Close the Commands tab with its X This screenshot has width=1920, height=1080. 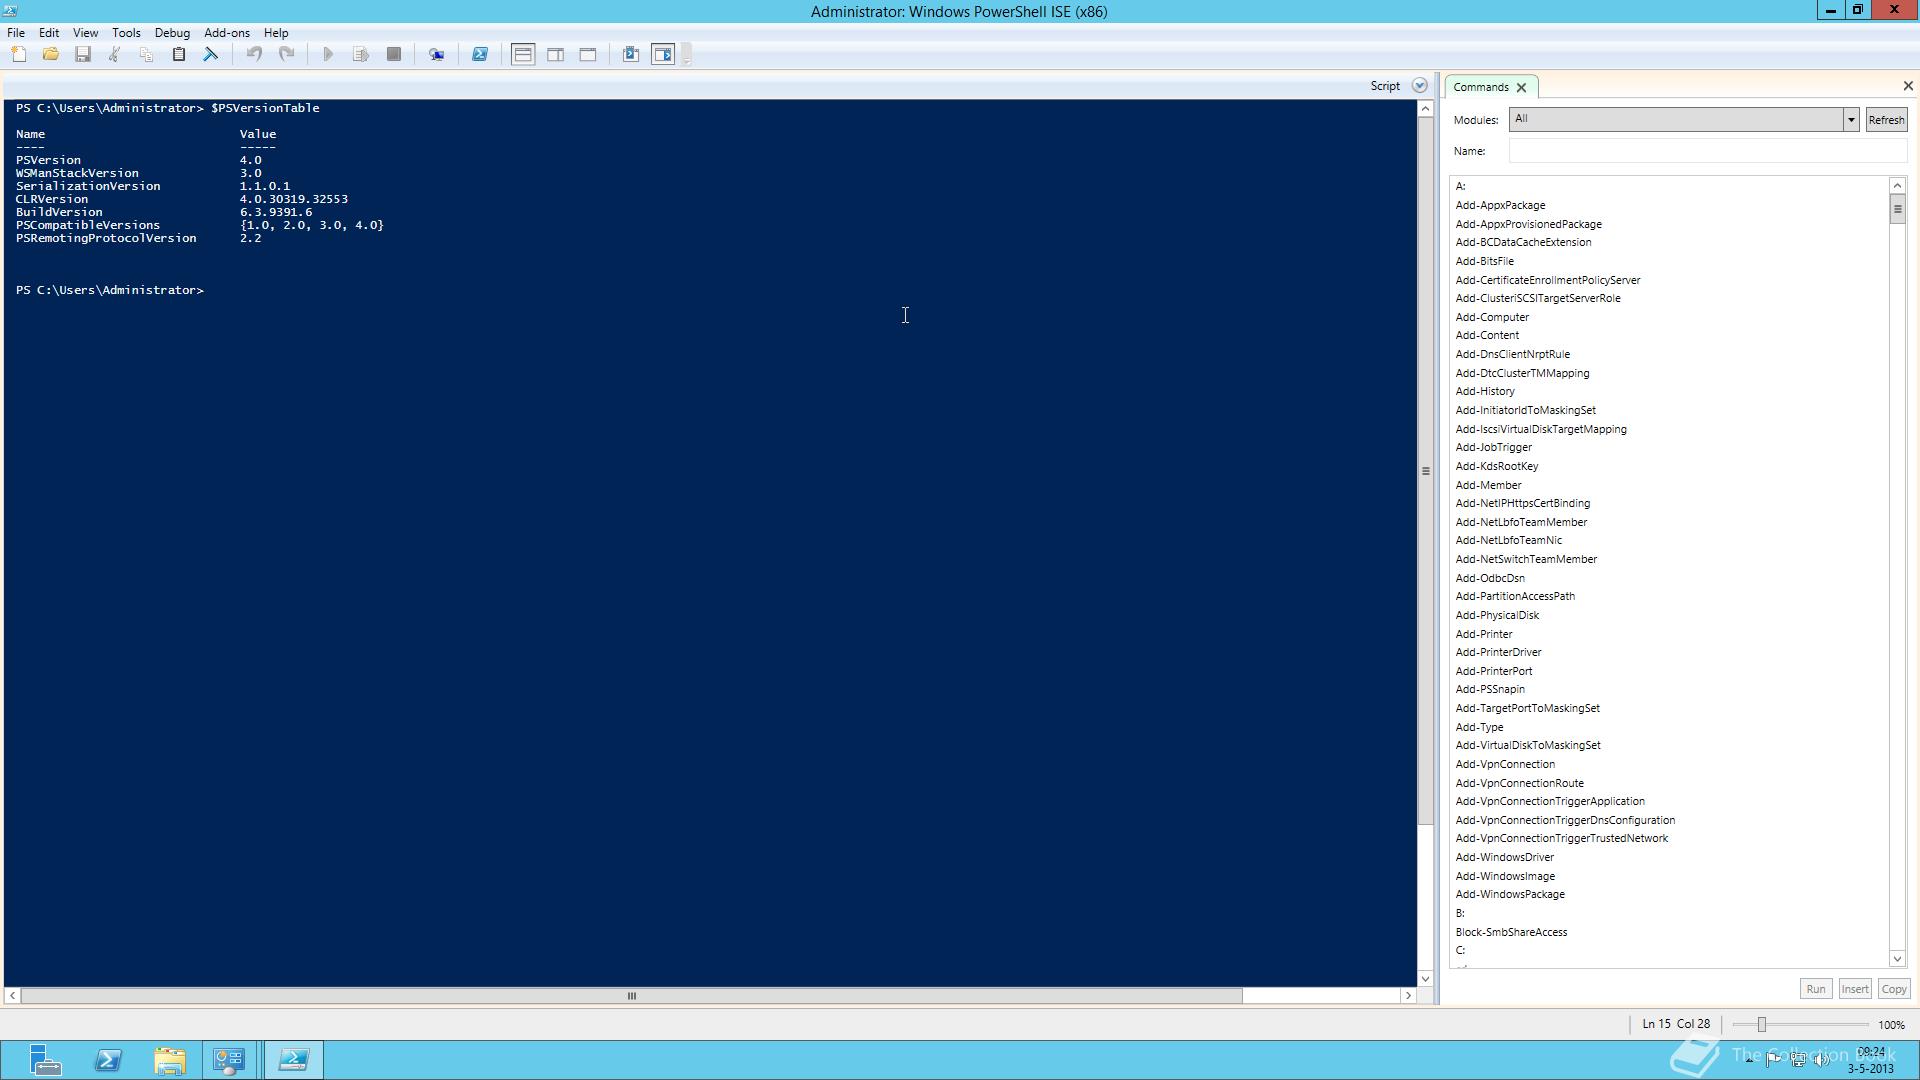click(x=1521, y=88)
